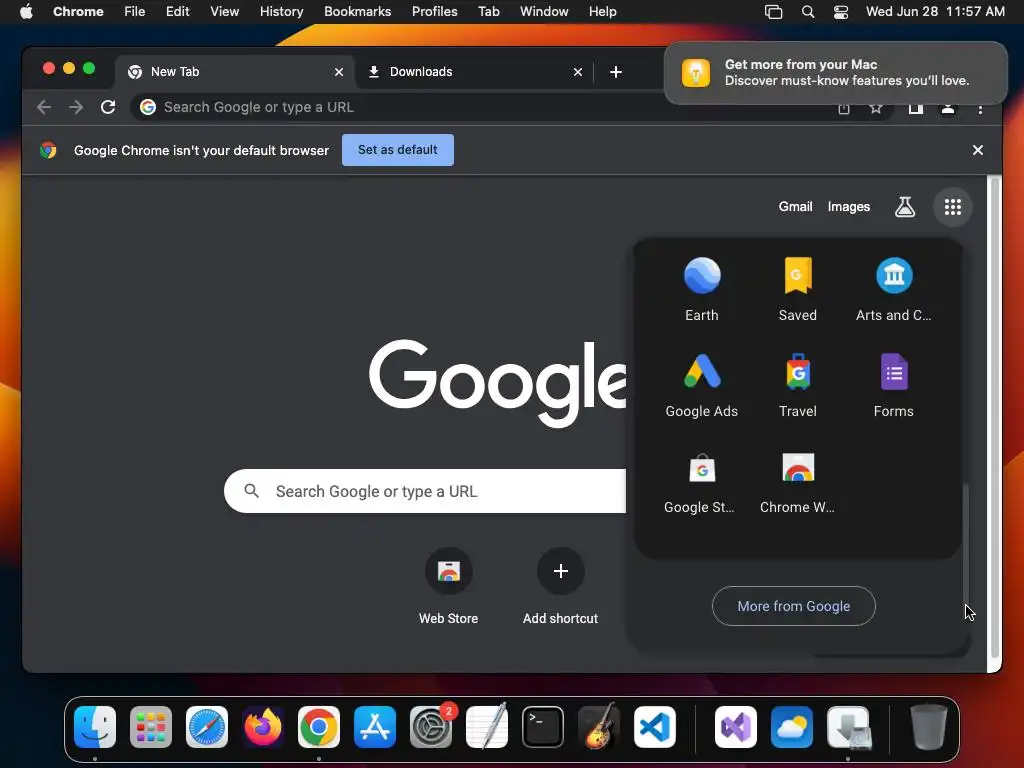Open the profile avatar button
1024x768 pixels.
tap(948, 109)
